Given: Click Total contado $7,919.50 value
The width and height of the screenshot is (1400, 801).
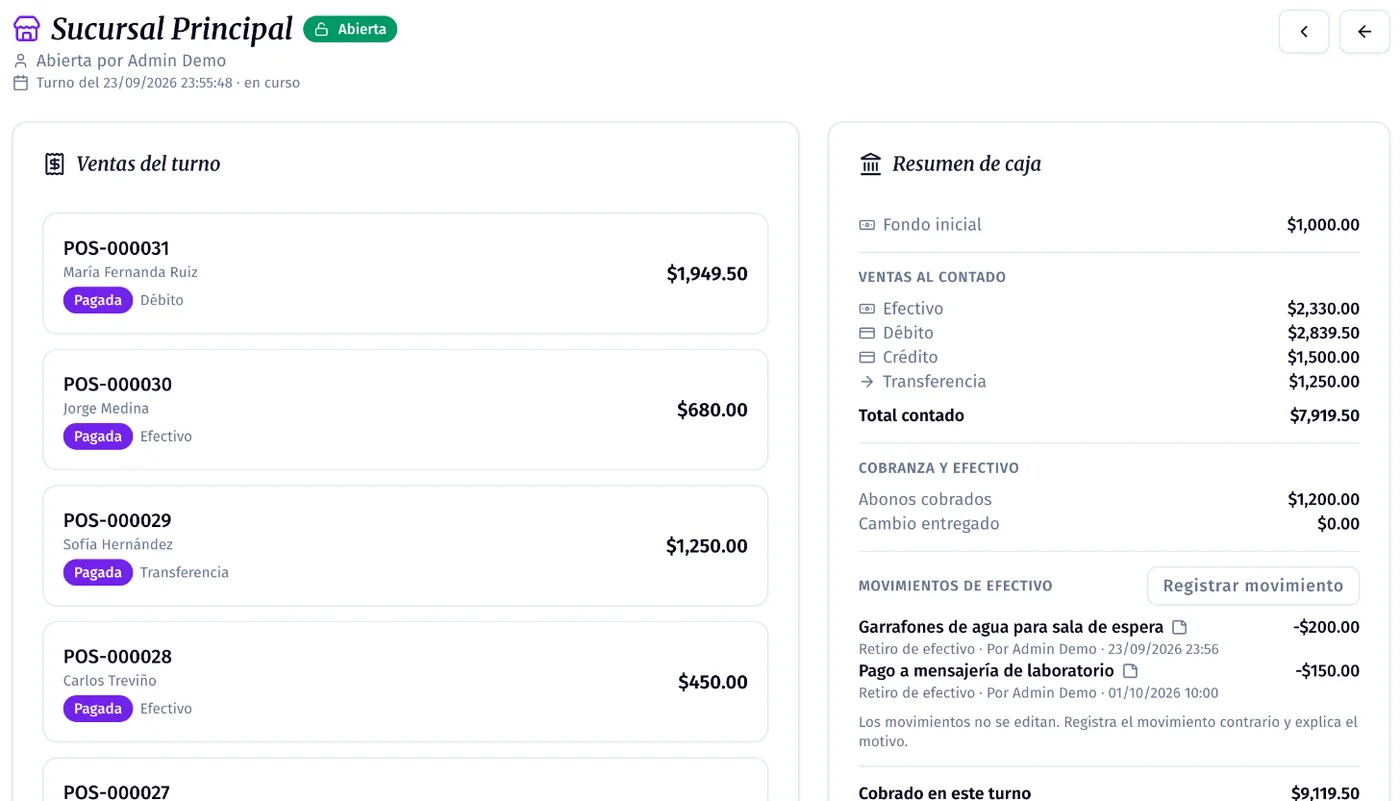Looking at the screenshot, I should [1324, 416].
